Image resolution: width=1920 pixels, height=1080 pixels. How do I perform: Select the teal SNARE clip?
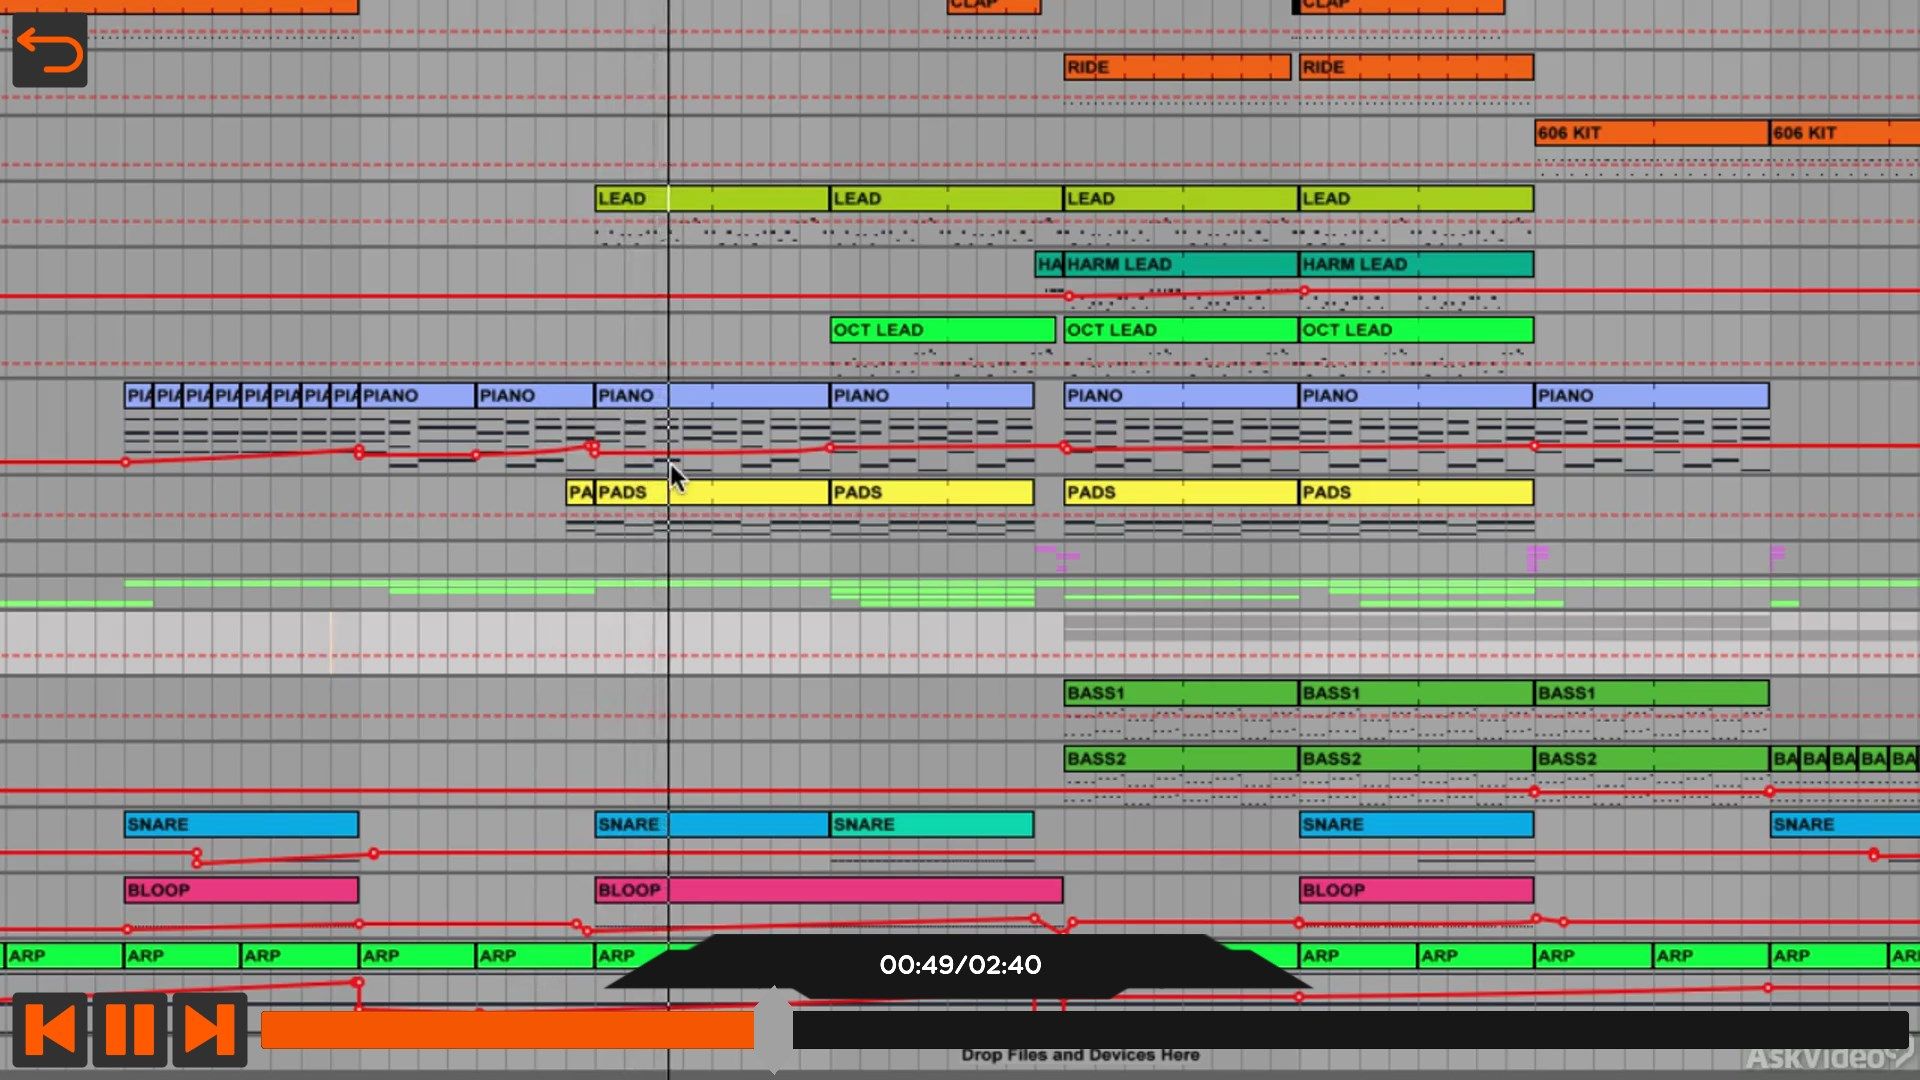pos(932,824)
